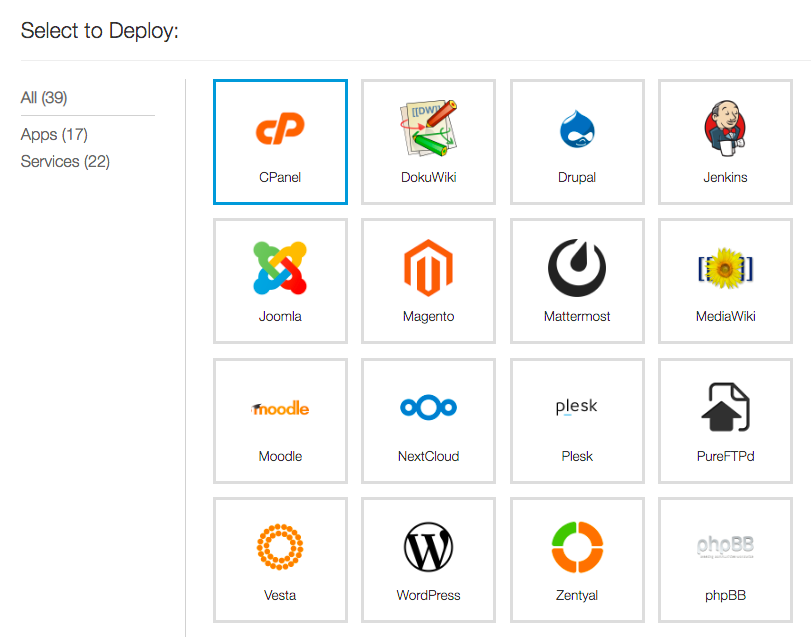
Task: Click the Plesk wordmark logo
Action: (x=577, y=407)
